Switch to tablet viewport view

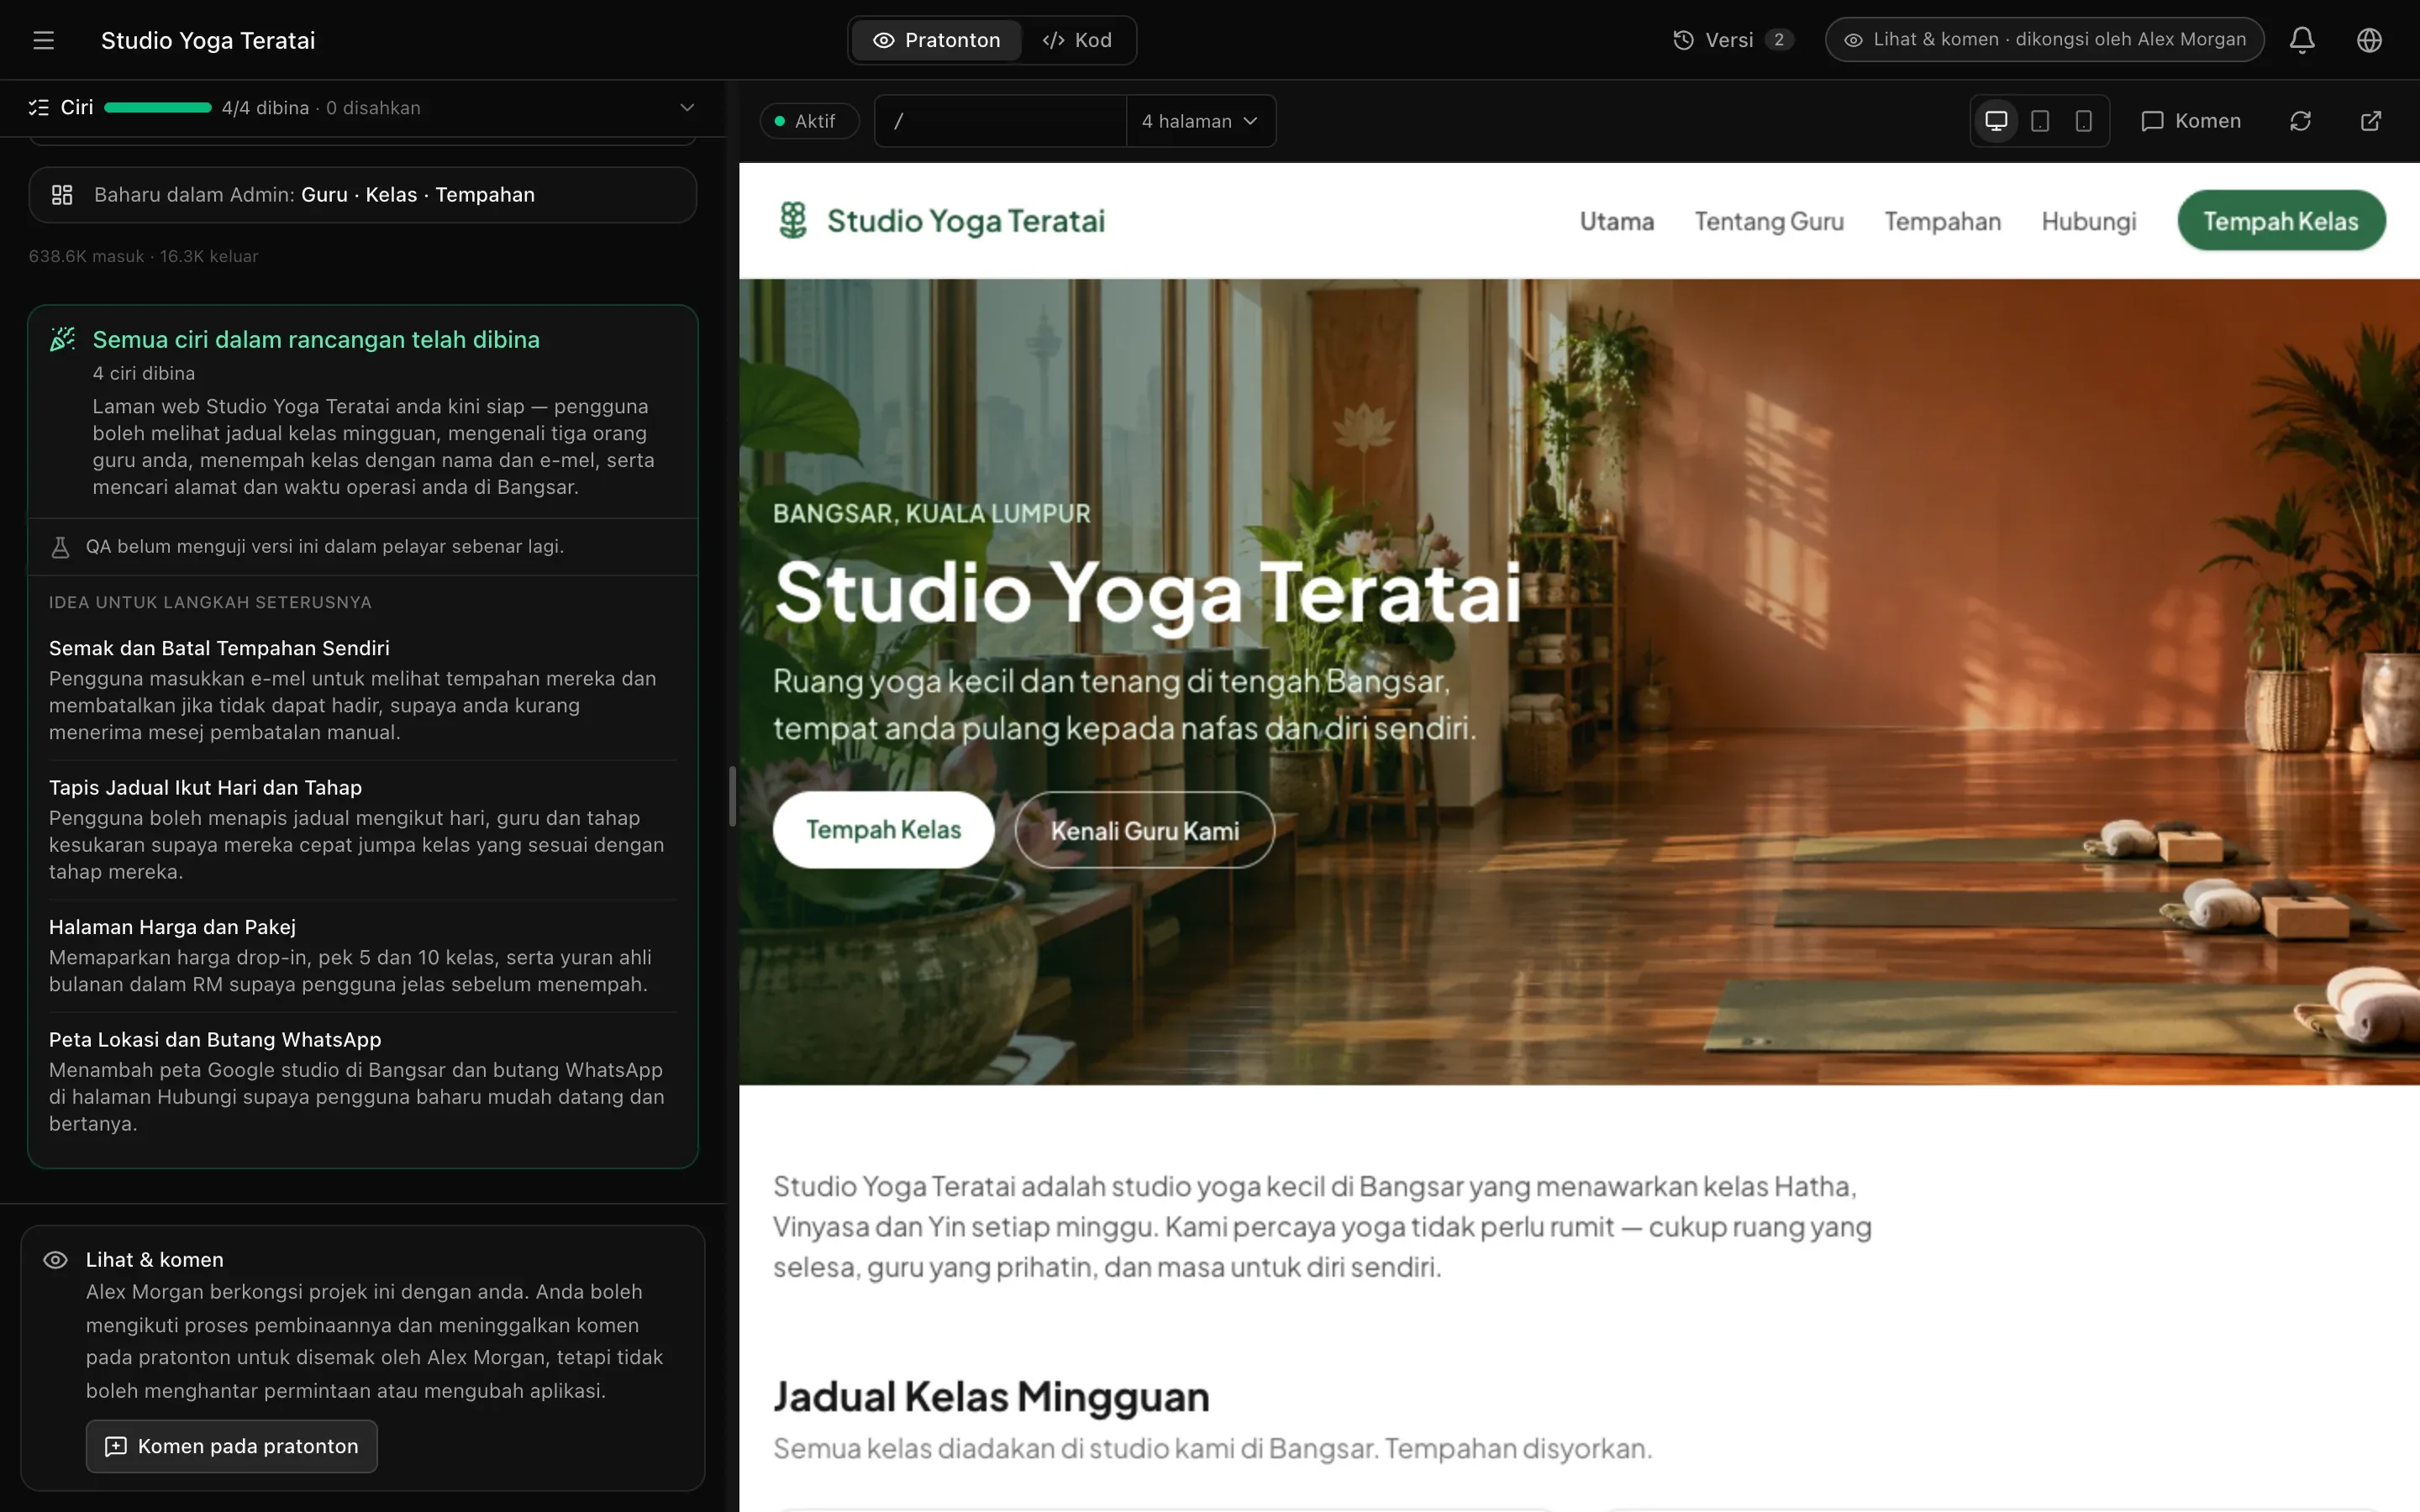2040,121
